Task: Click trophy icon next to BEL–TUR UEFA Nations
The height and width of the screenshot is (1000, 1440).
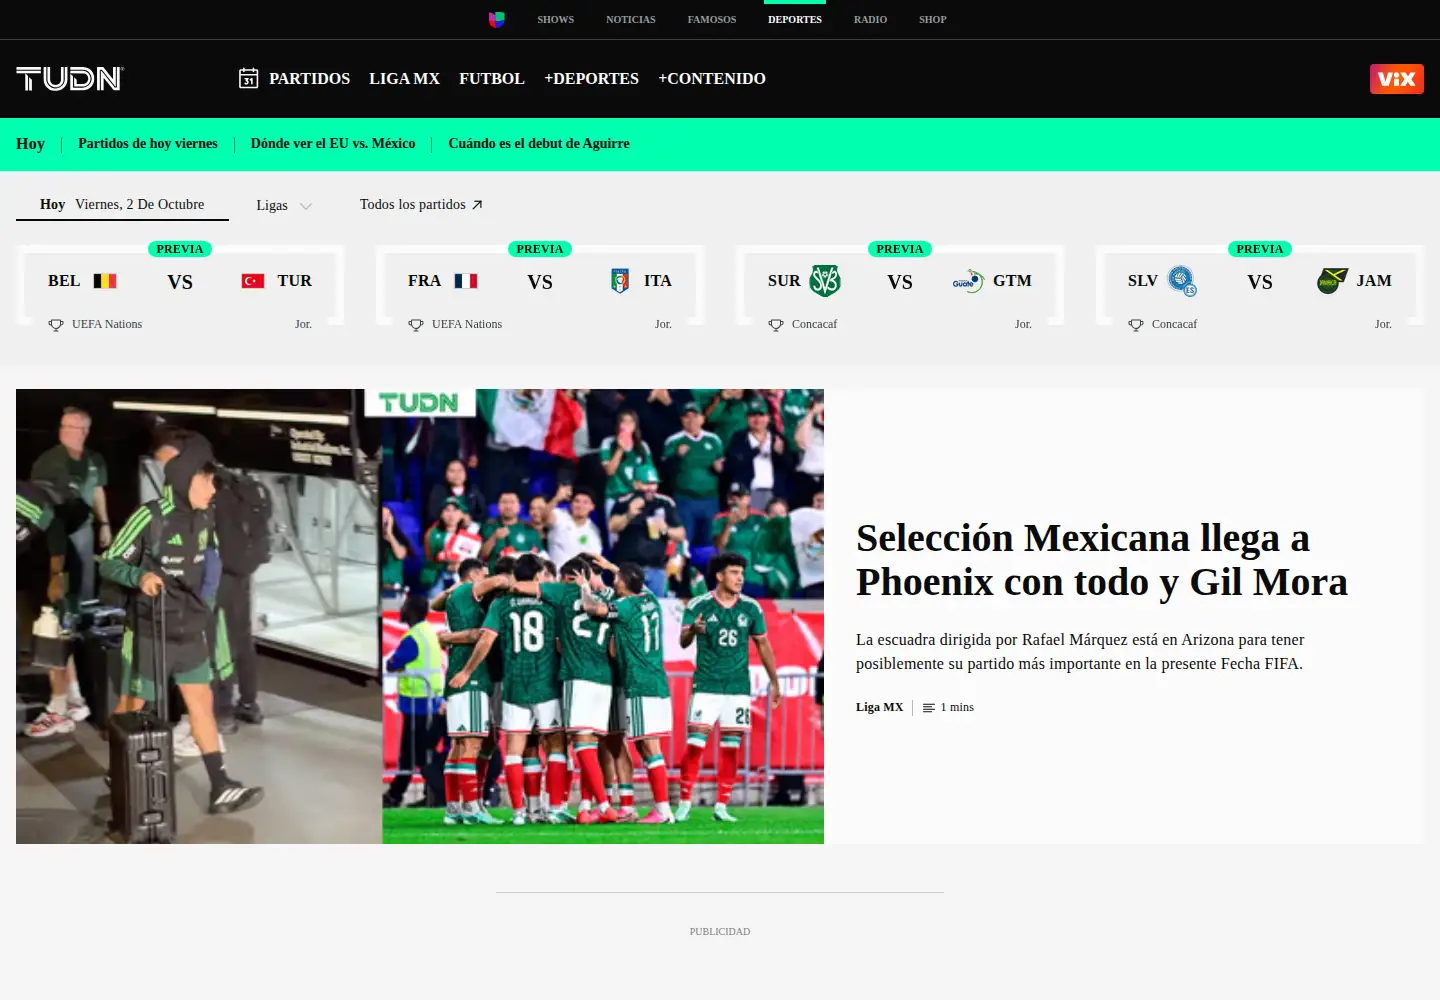Action: 56,325
